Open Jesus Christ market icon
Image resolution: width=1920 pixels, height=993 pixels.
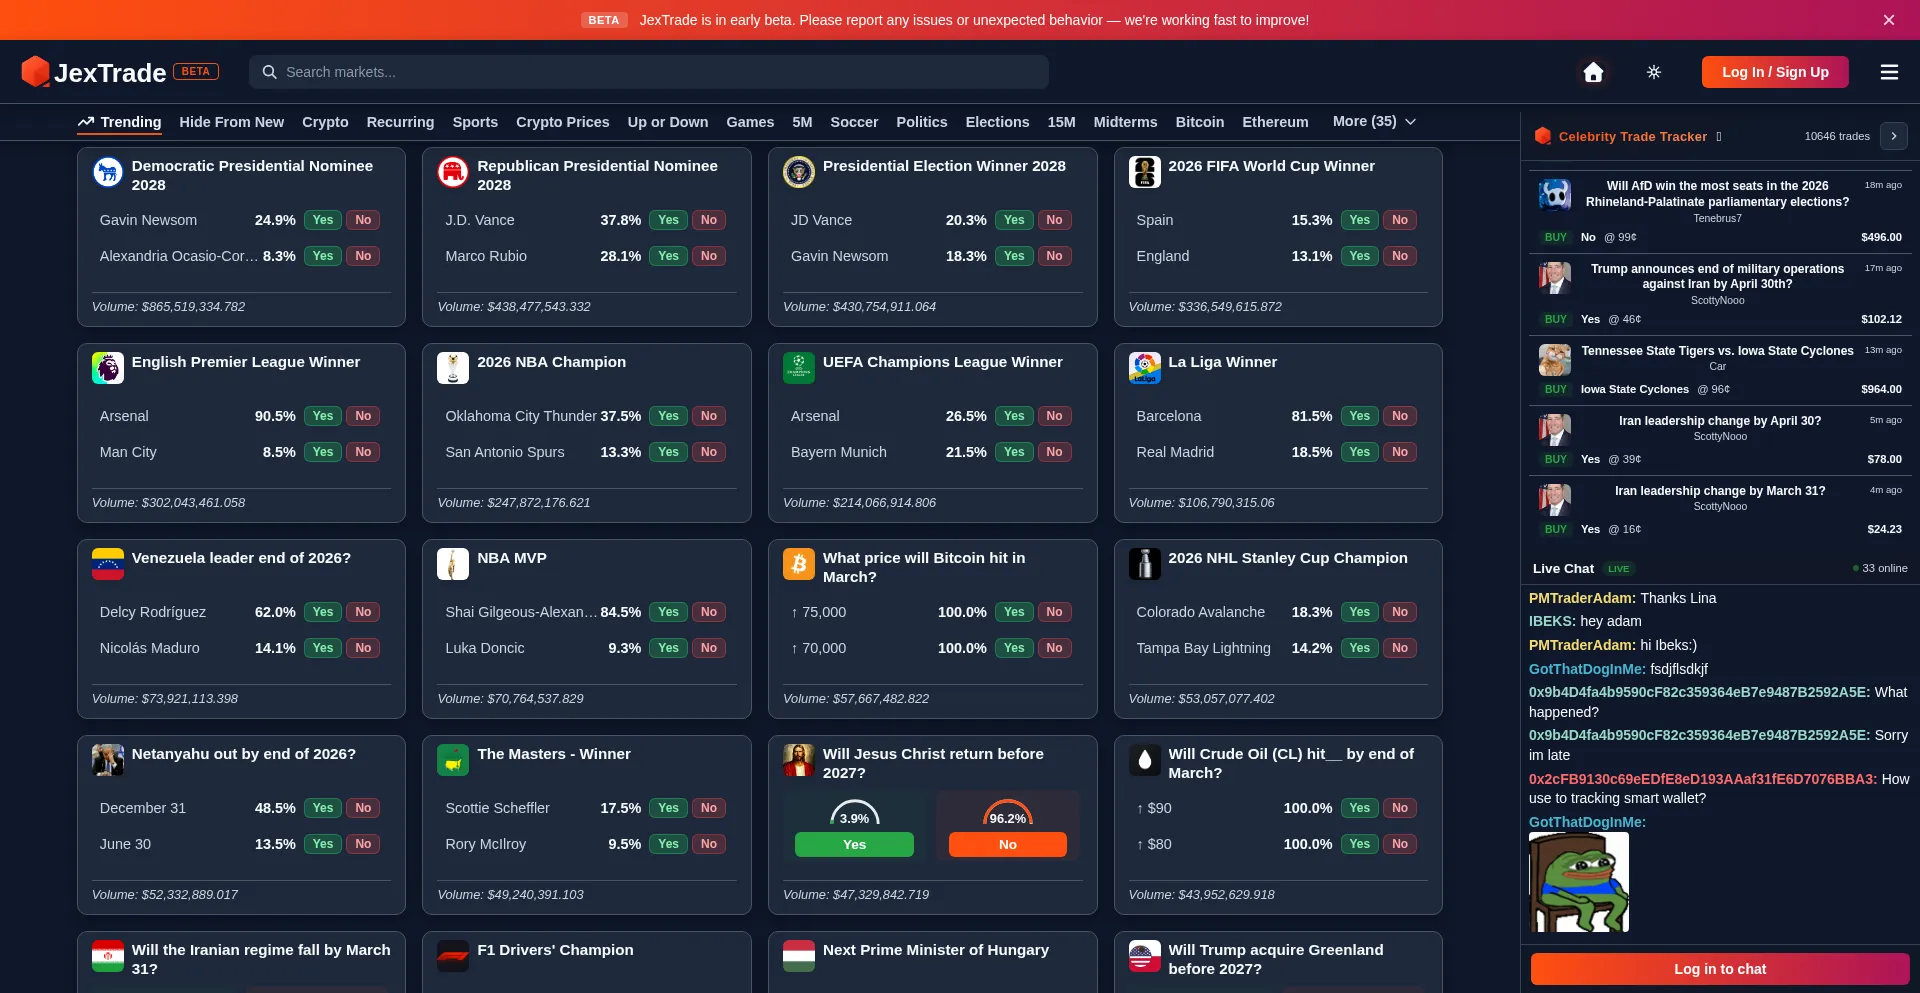tap(799, 760)
